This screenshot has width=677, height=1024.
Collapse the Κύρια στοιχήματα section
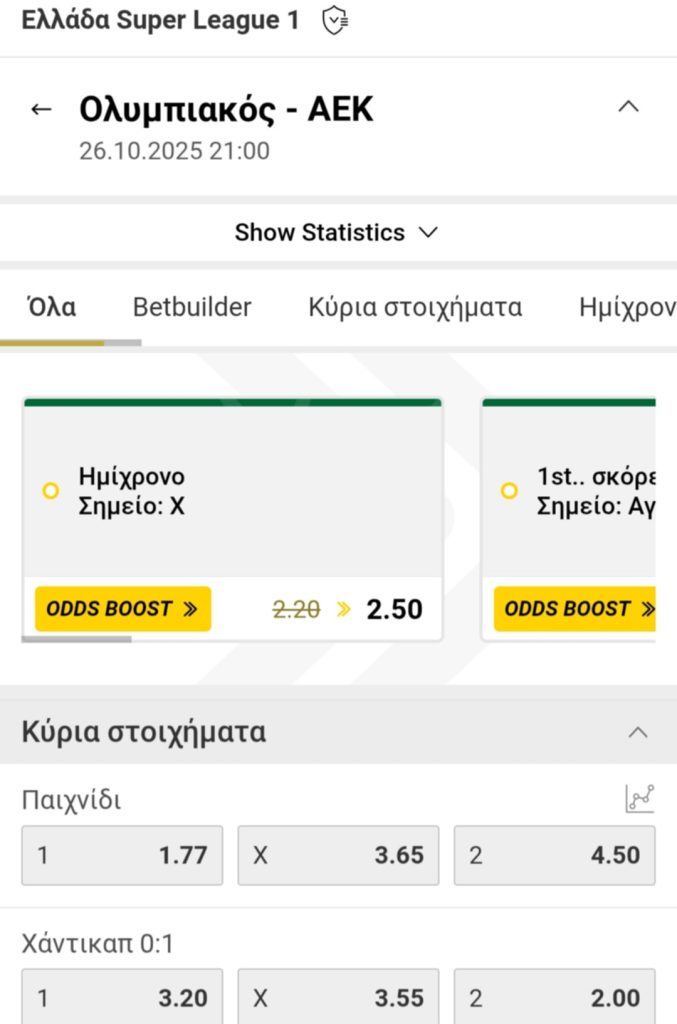pos(638,732)
